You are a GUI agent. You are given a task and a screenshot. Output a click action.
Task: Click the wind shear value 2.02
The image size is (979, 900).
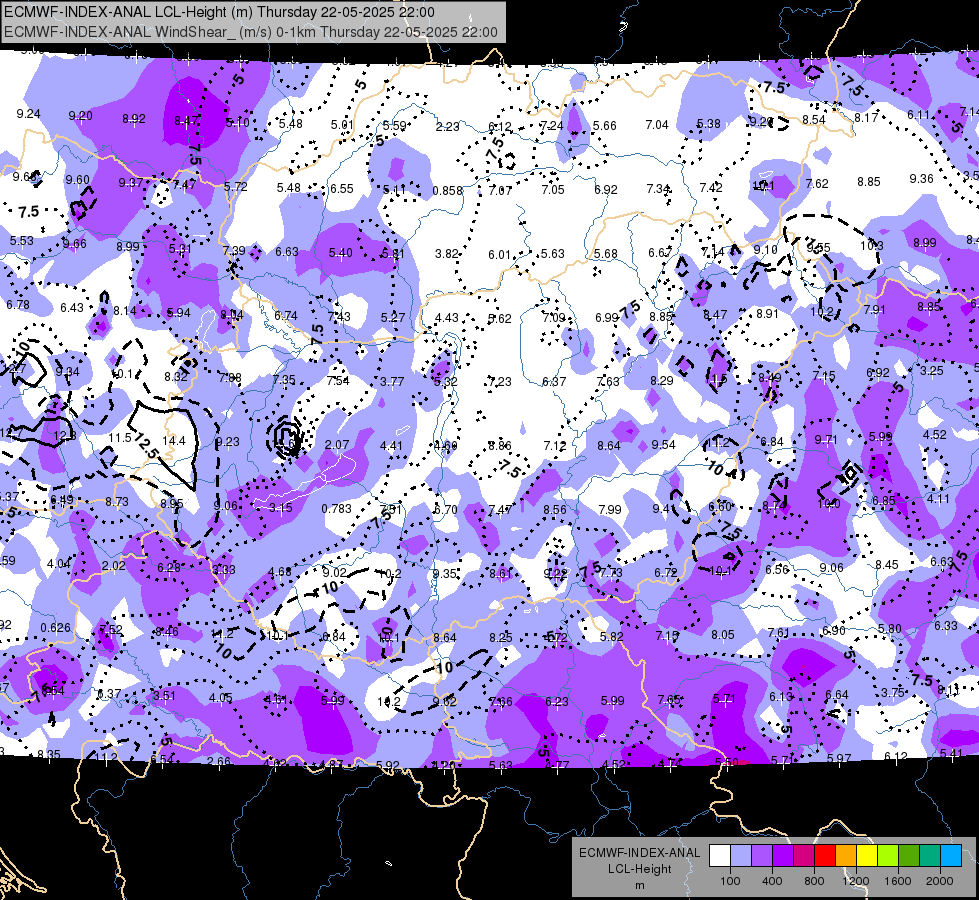click(x=114, y=566)
